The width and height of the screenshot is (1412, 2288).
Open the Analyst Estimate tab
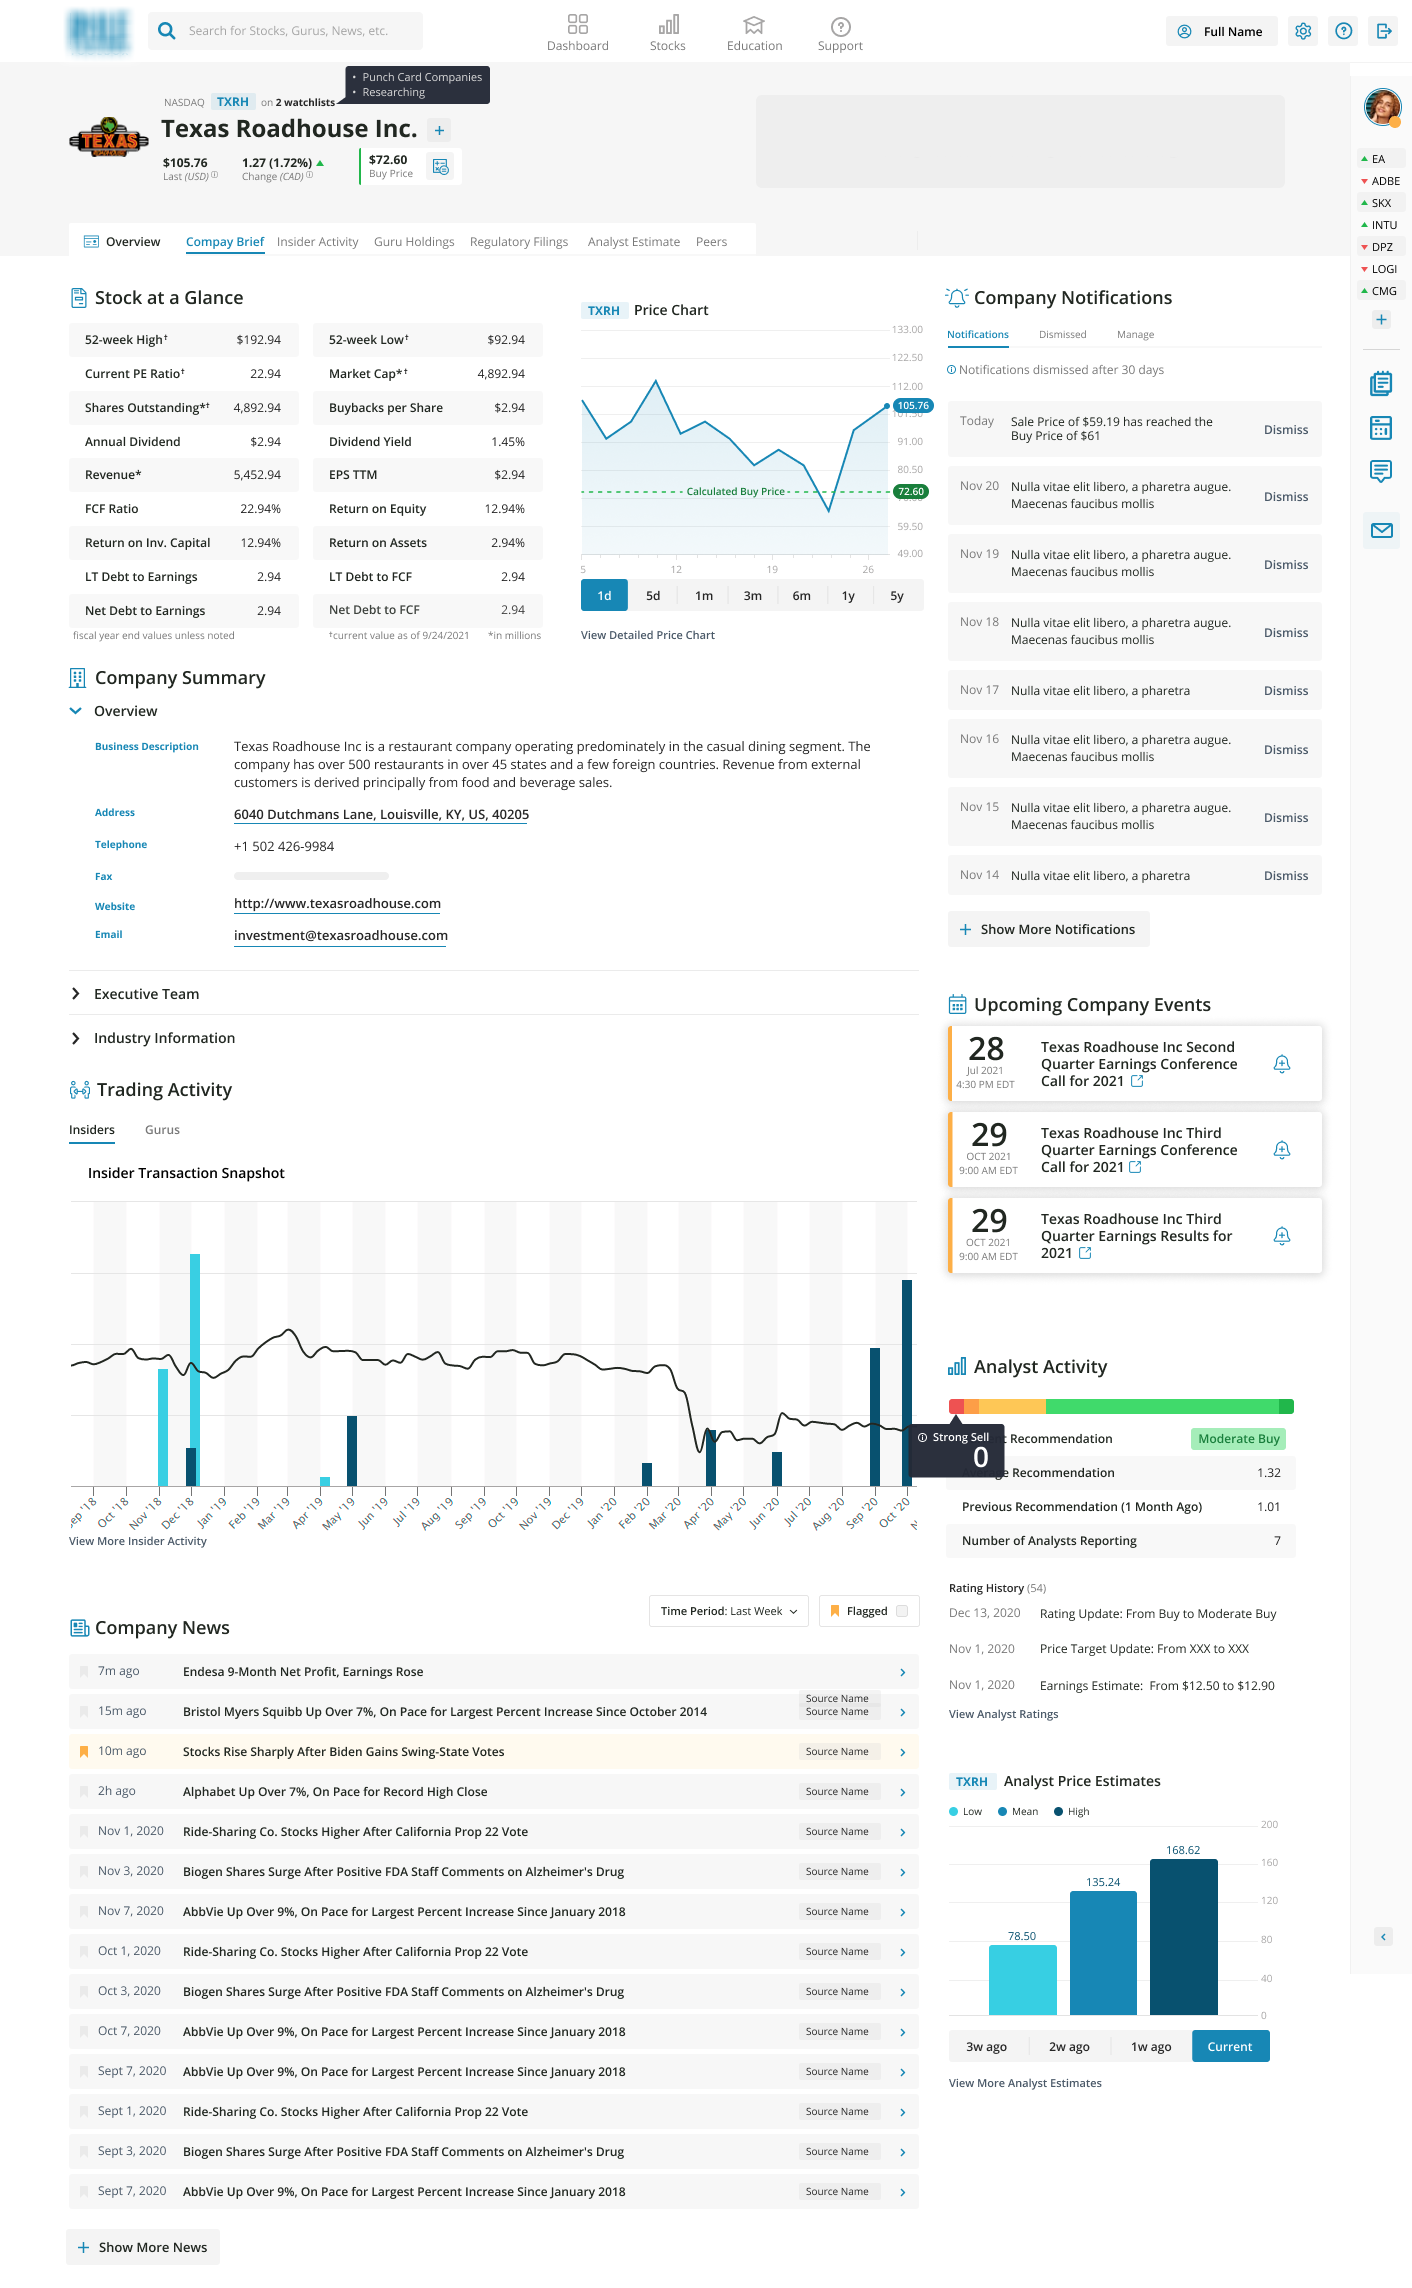pyautogui.click(x=633, y=242)
